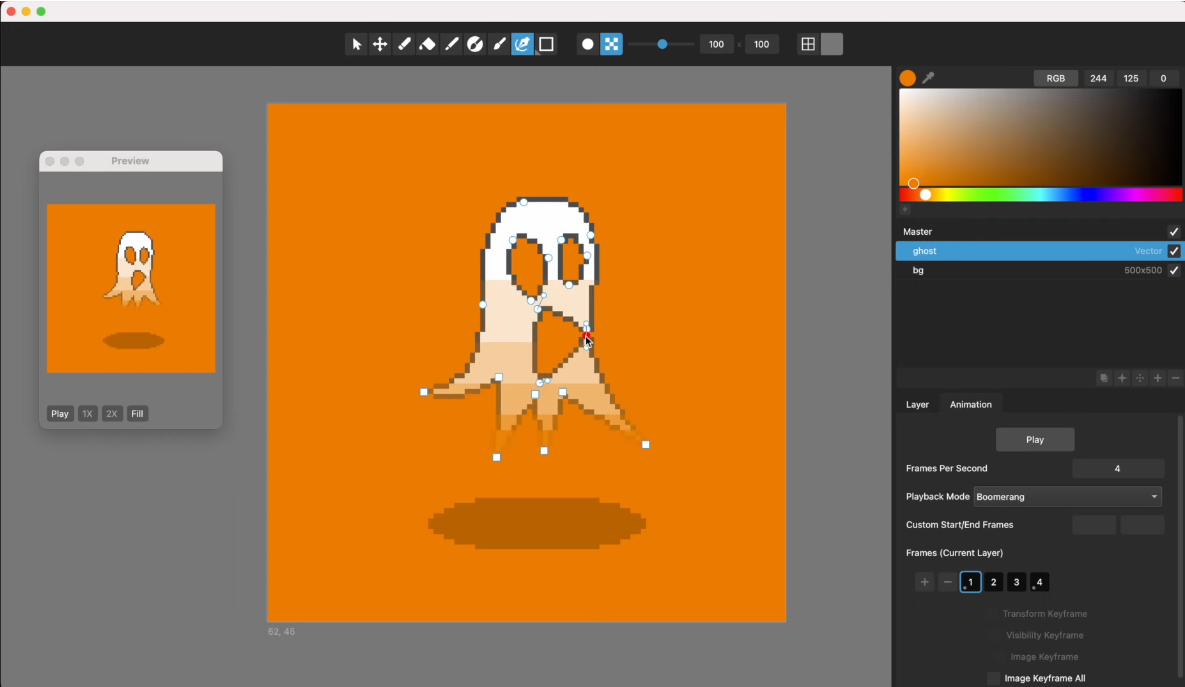Jump to frame 3

(1016, 582)
